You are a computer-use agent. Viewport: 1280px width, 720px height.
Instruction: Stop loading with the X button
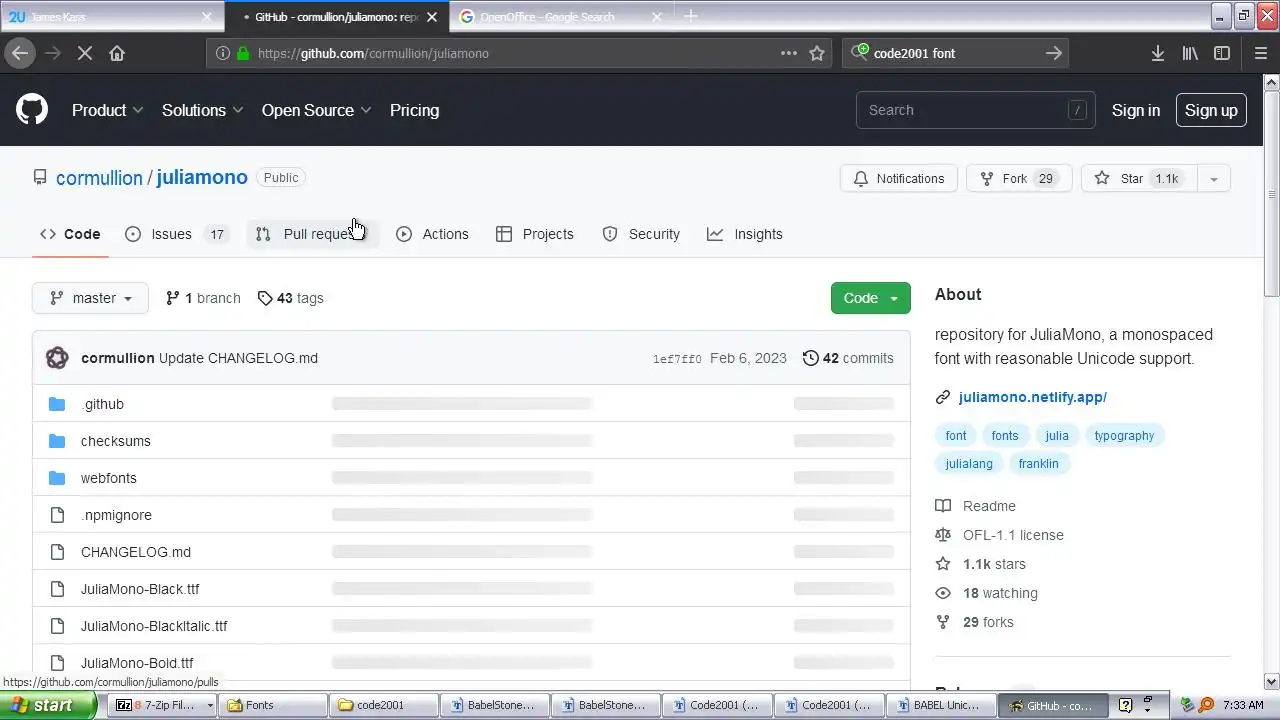[x=85, y=53]
